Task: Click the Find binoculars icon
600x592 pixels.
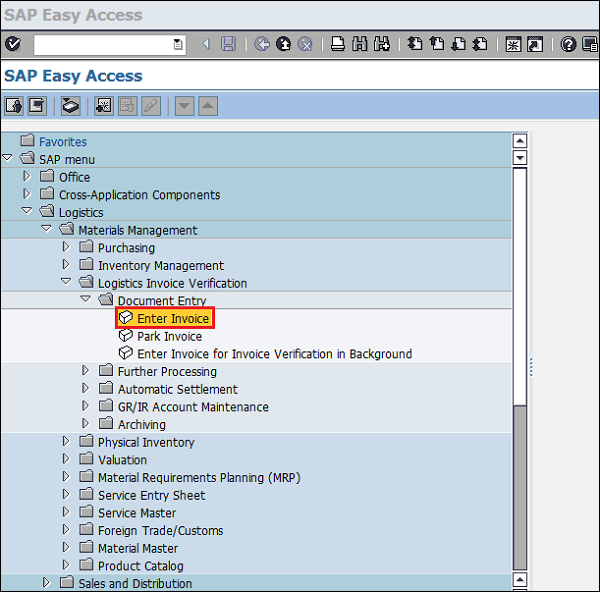Action: tap(360, 44)
